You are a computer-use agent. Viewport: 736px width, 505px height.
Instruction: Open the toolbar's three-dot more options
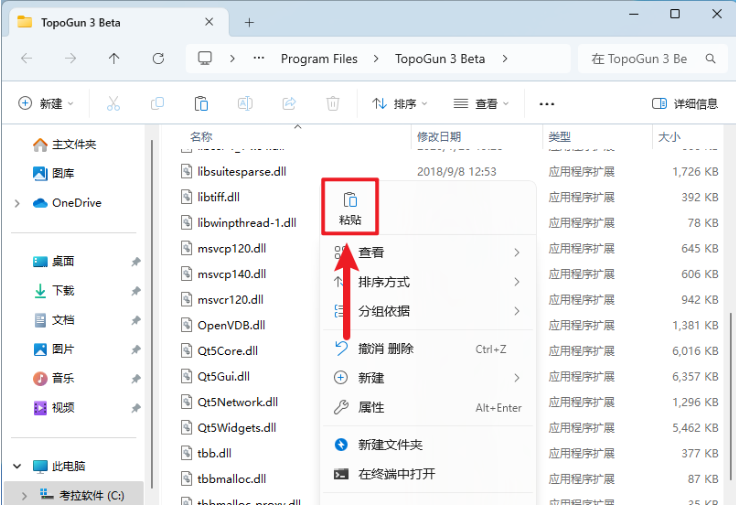(547, 104)
